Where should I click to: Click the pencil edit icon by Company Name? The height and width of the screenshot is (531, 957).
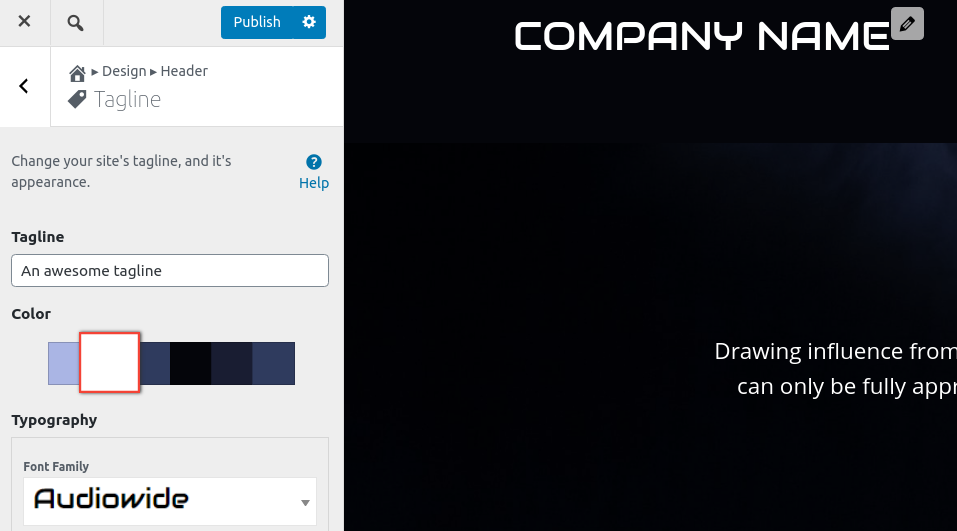coord(907,24)
